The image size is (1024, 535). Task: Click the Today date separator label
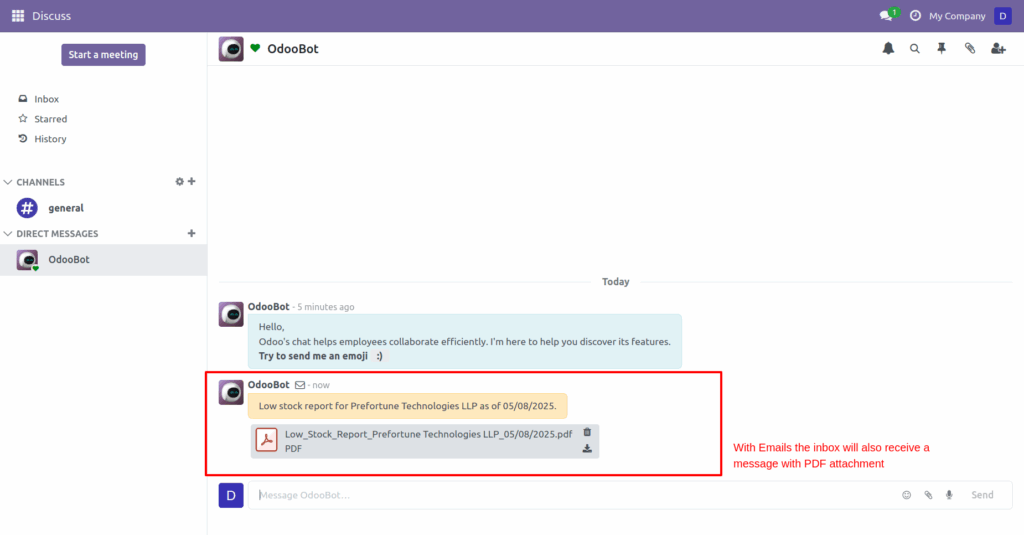point(616,282)
